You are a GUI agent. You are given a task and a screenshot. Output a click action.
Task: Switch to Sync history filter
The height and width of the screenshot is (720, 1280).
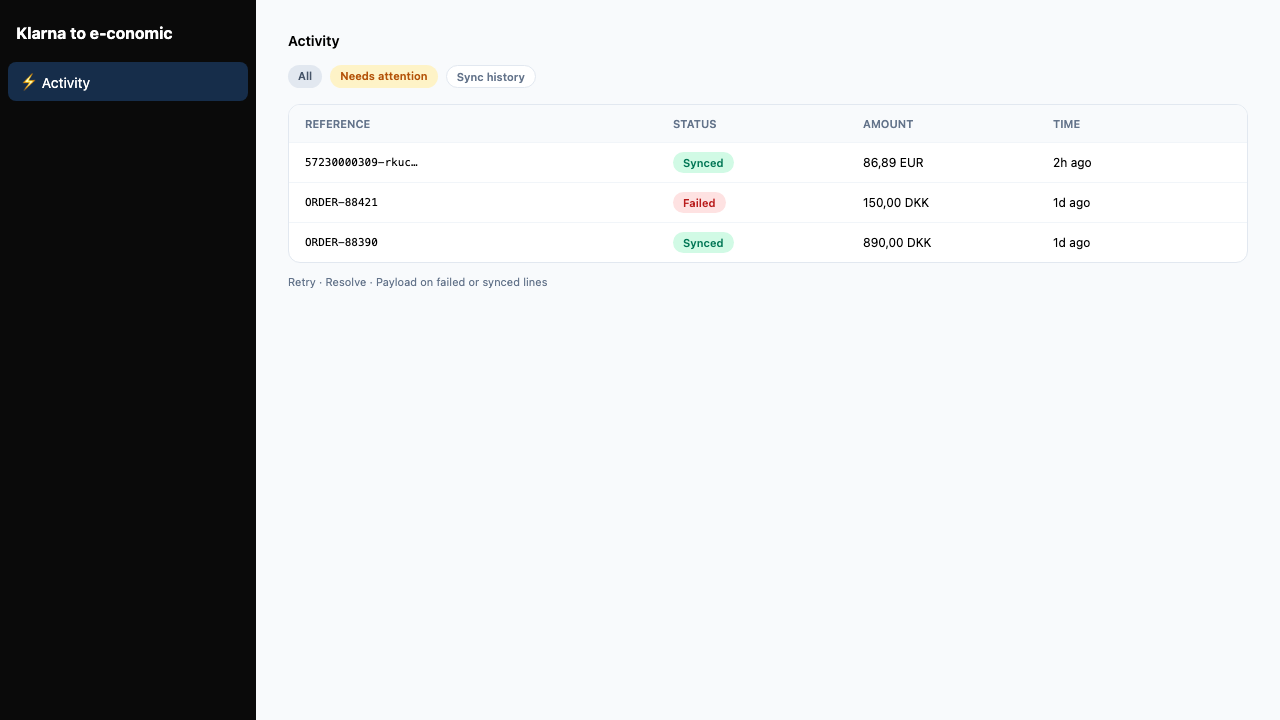(491, 77)
